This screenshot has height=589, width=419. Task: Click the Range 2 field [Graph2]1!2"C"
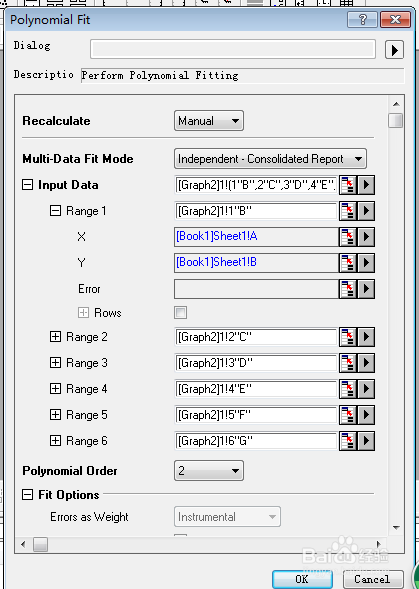pyautogui.click(x=256, y=337)
